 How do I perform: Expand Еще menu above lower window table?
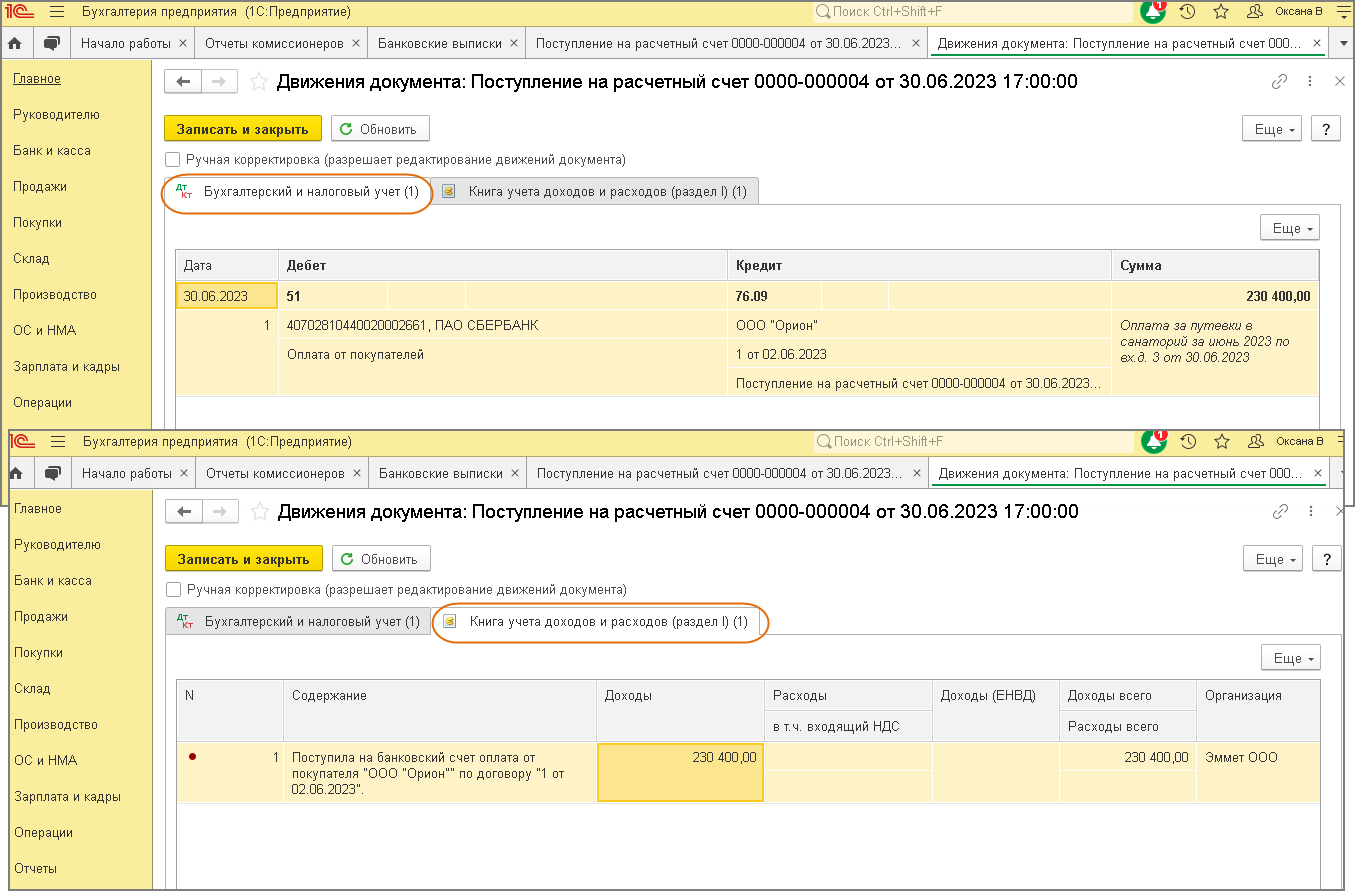click(1291, 658)
